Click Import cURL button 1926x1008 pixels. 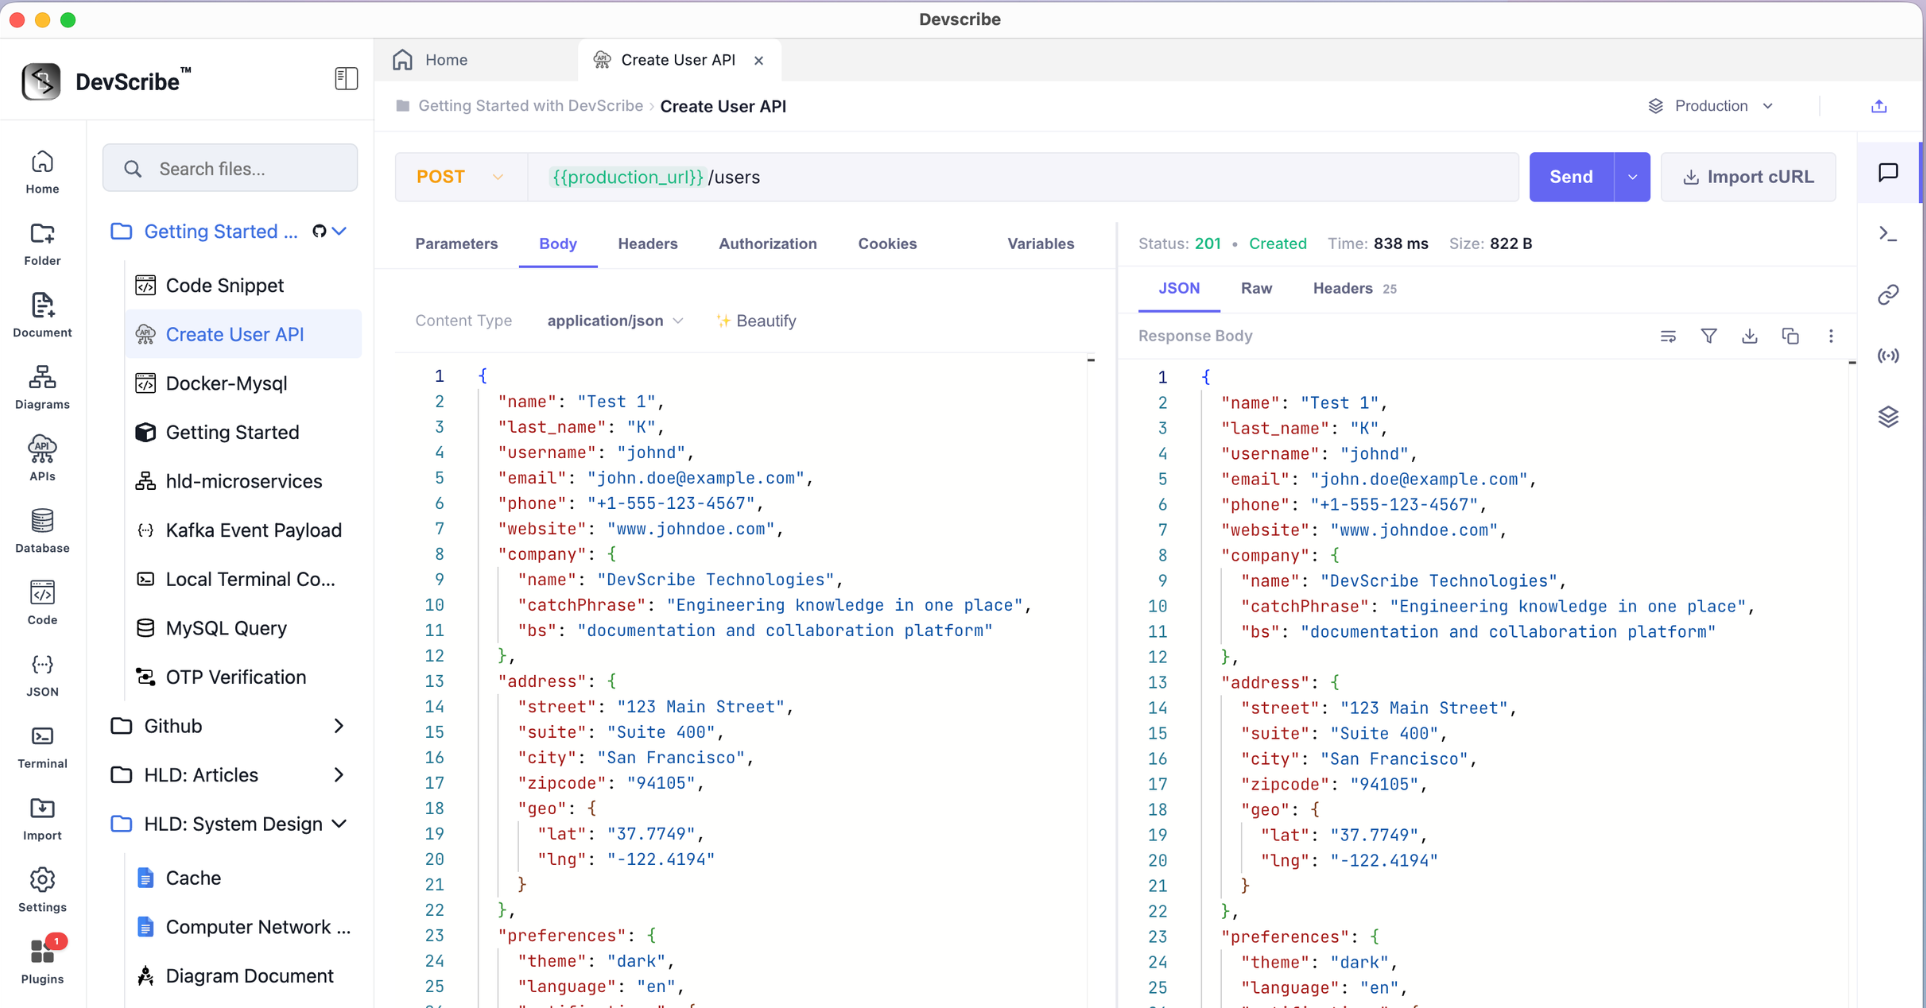pos(1748,177)
